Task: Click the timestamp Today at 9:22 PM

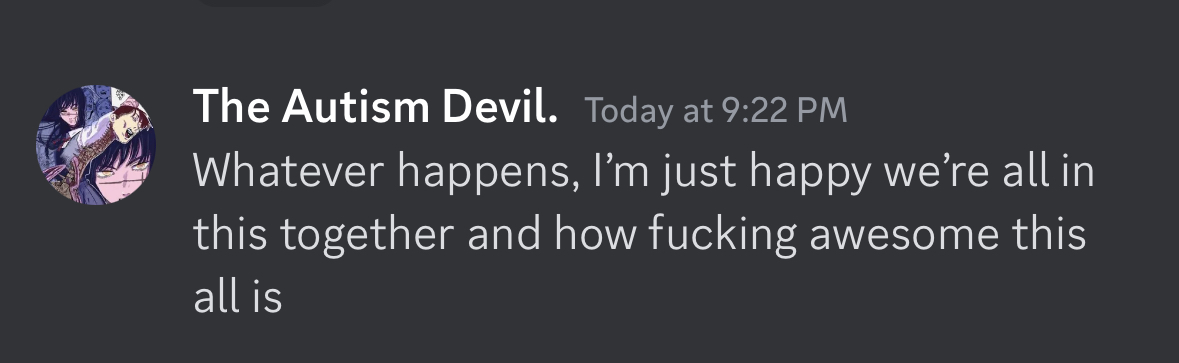Action: click(716, 110)
